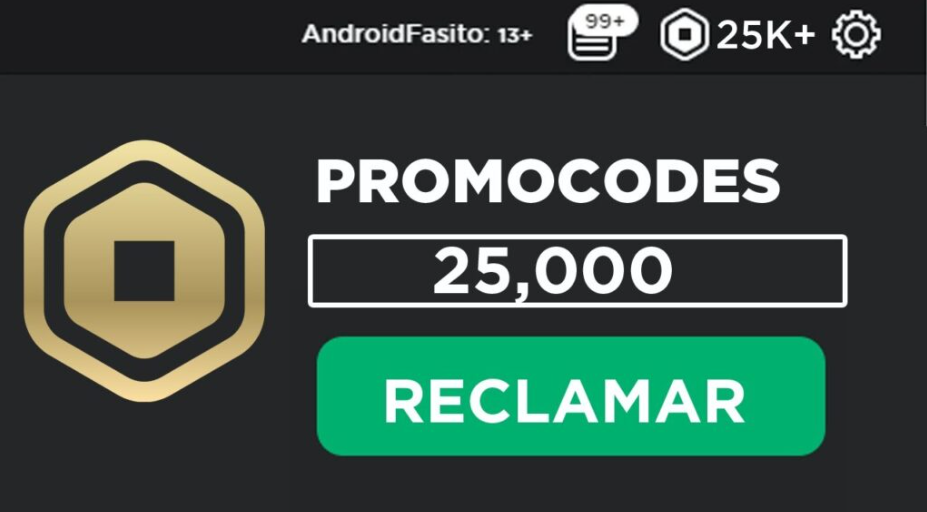
Task: Click the empty dark header bar area
Action: (148, 35)
